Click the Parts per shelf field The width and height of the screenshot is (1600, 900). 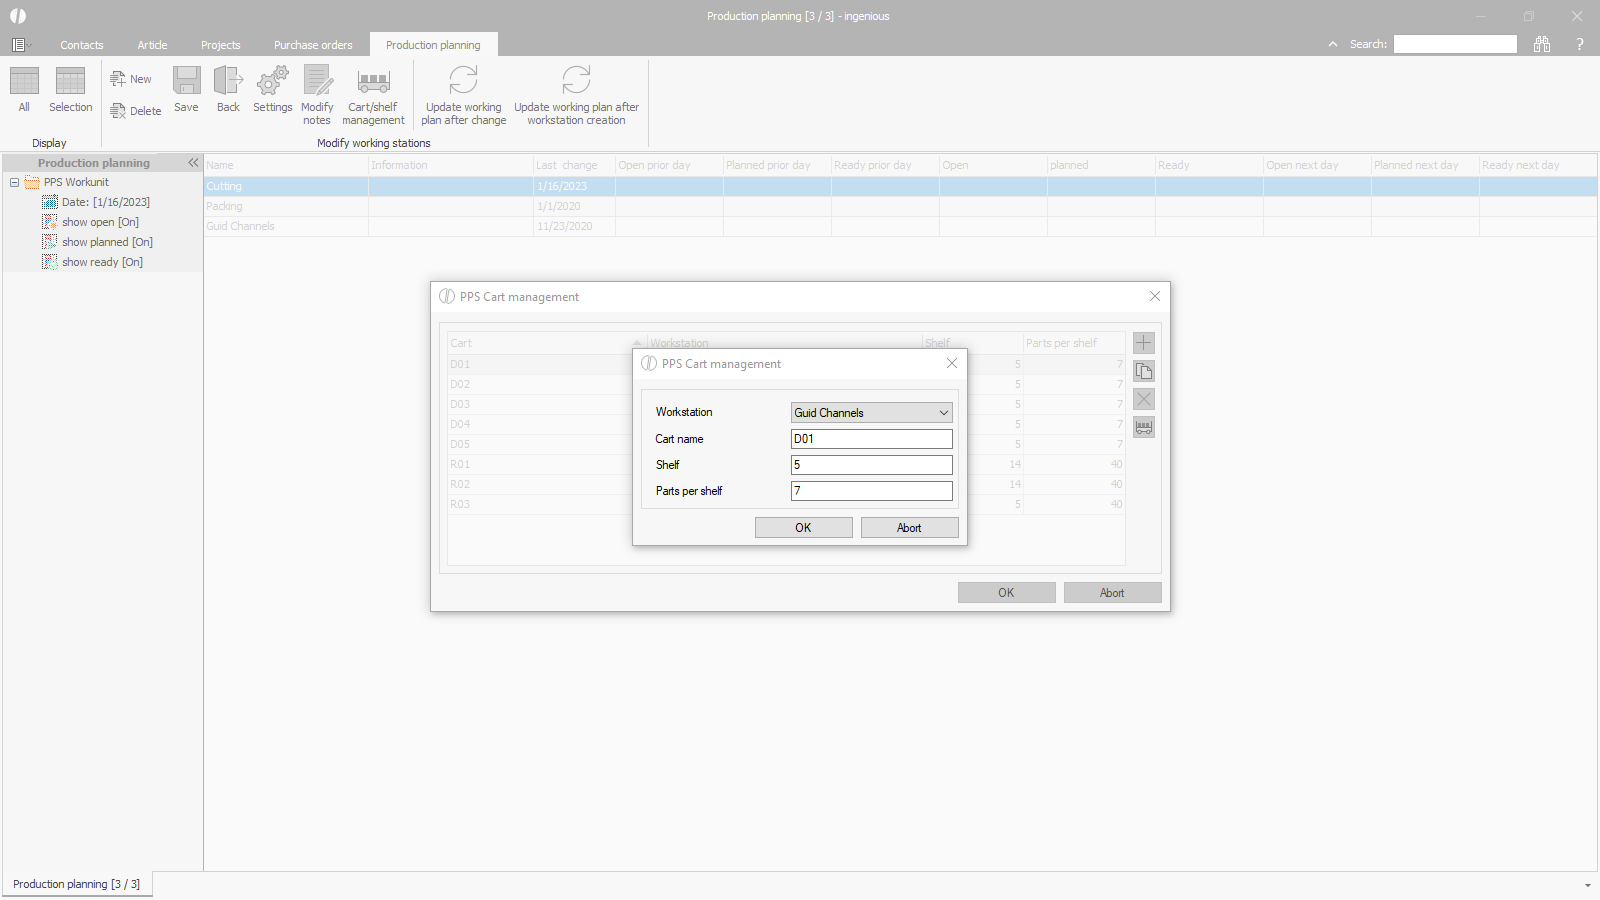pyautogui.click(x=871, y=491)
